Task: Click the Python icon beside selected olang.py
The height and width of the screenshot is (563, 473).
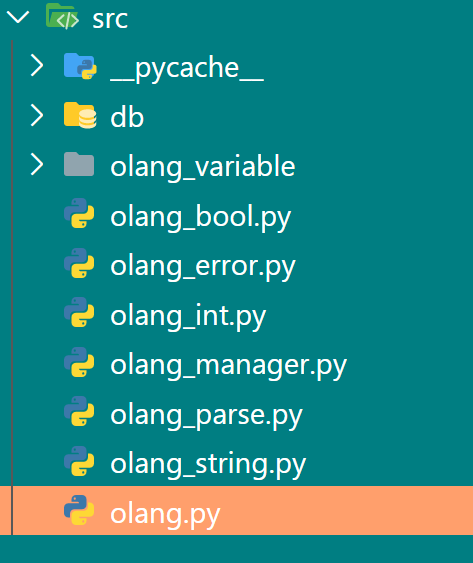Action: click(79, 510)
